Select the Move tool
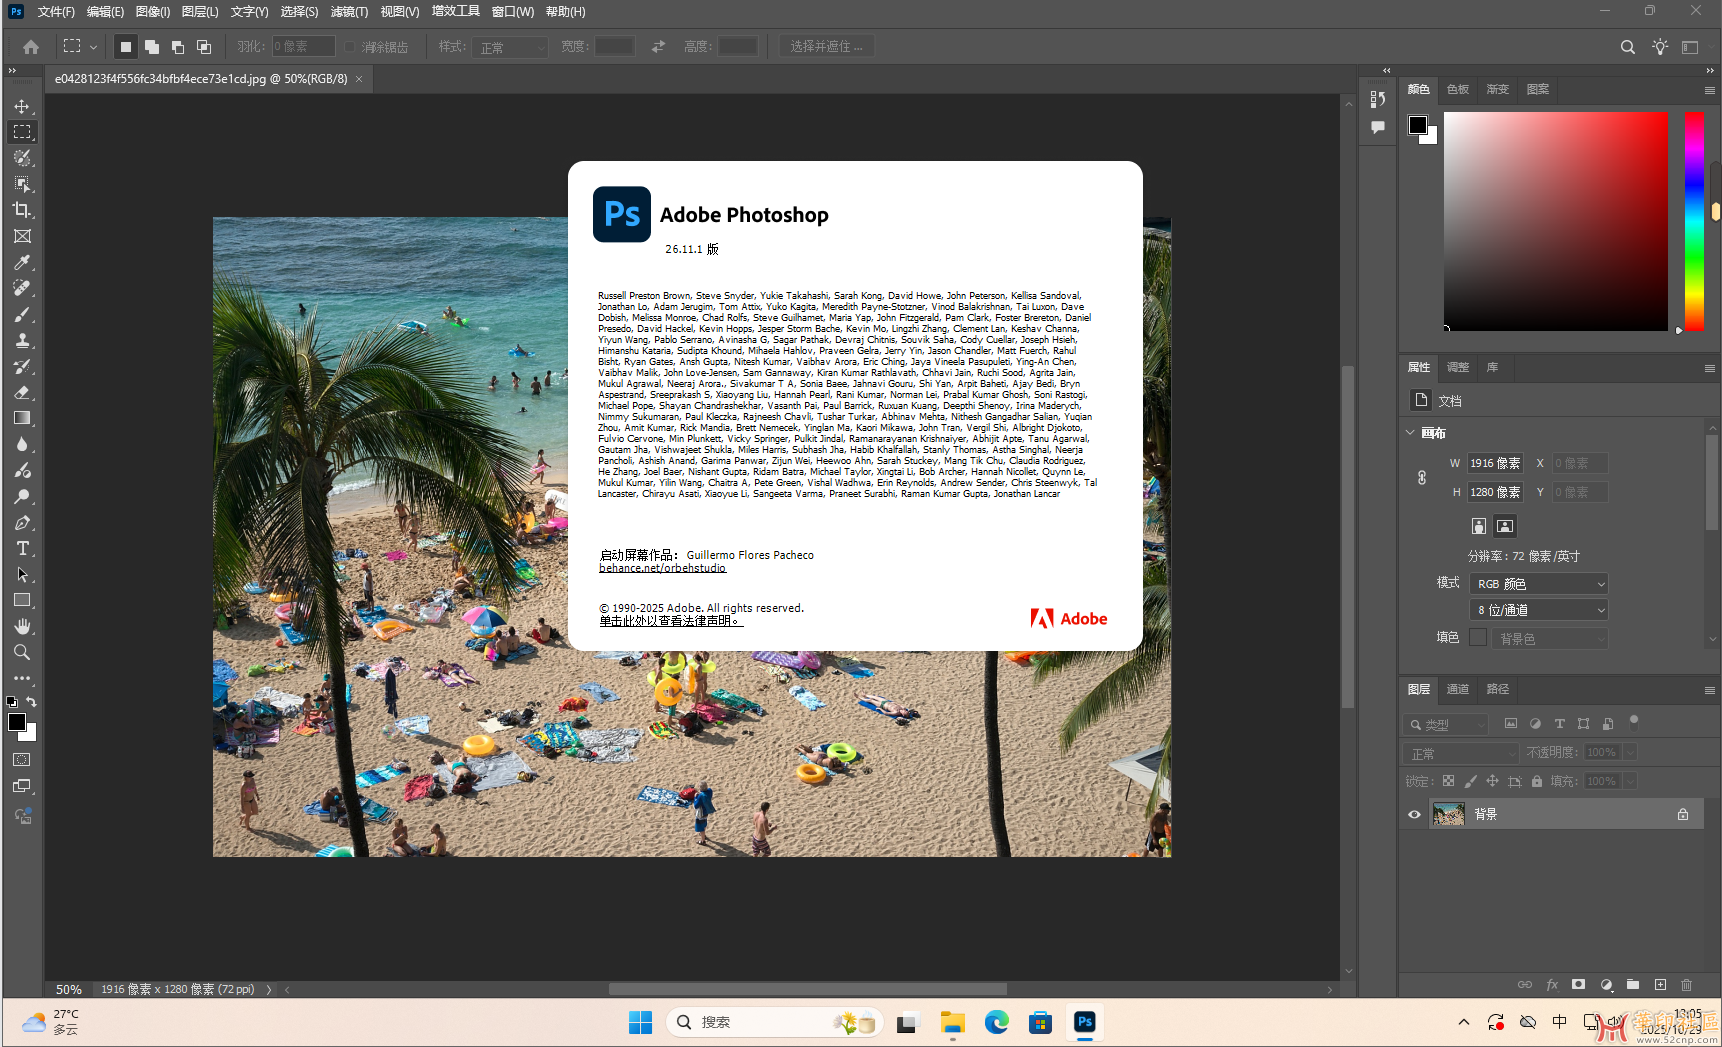 (22, 106)
